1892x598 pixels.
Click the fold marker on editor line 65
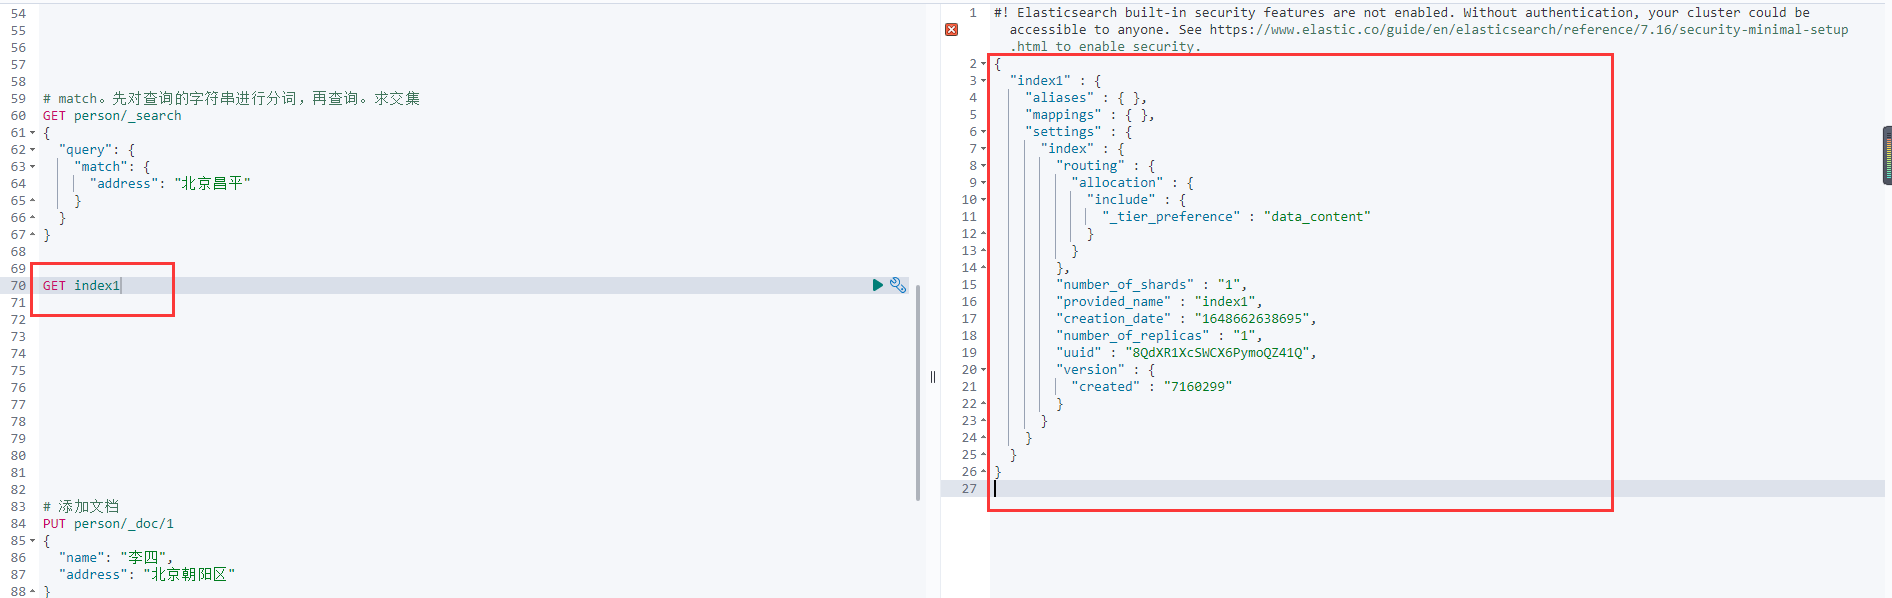[33, 201]
